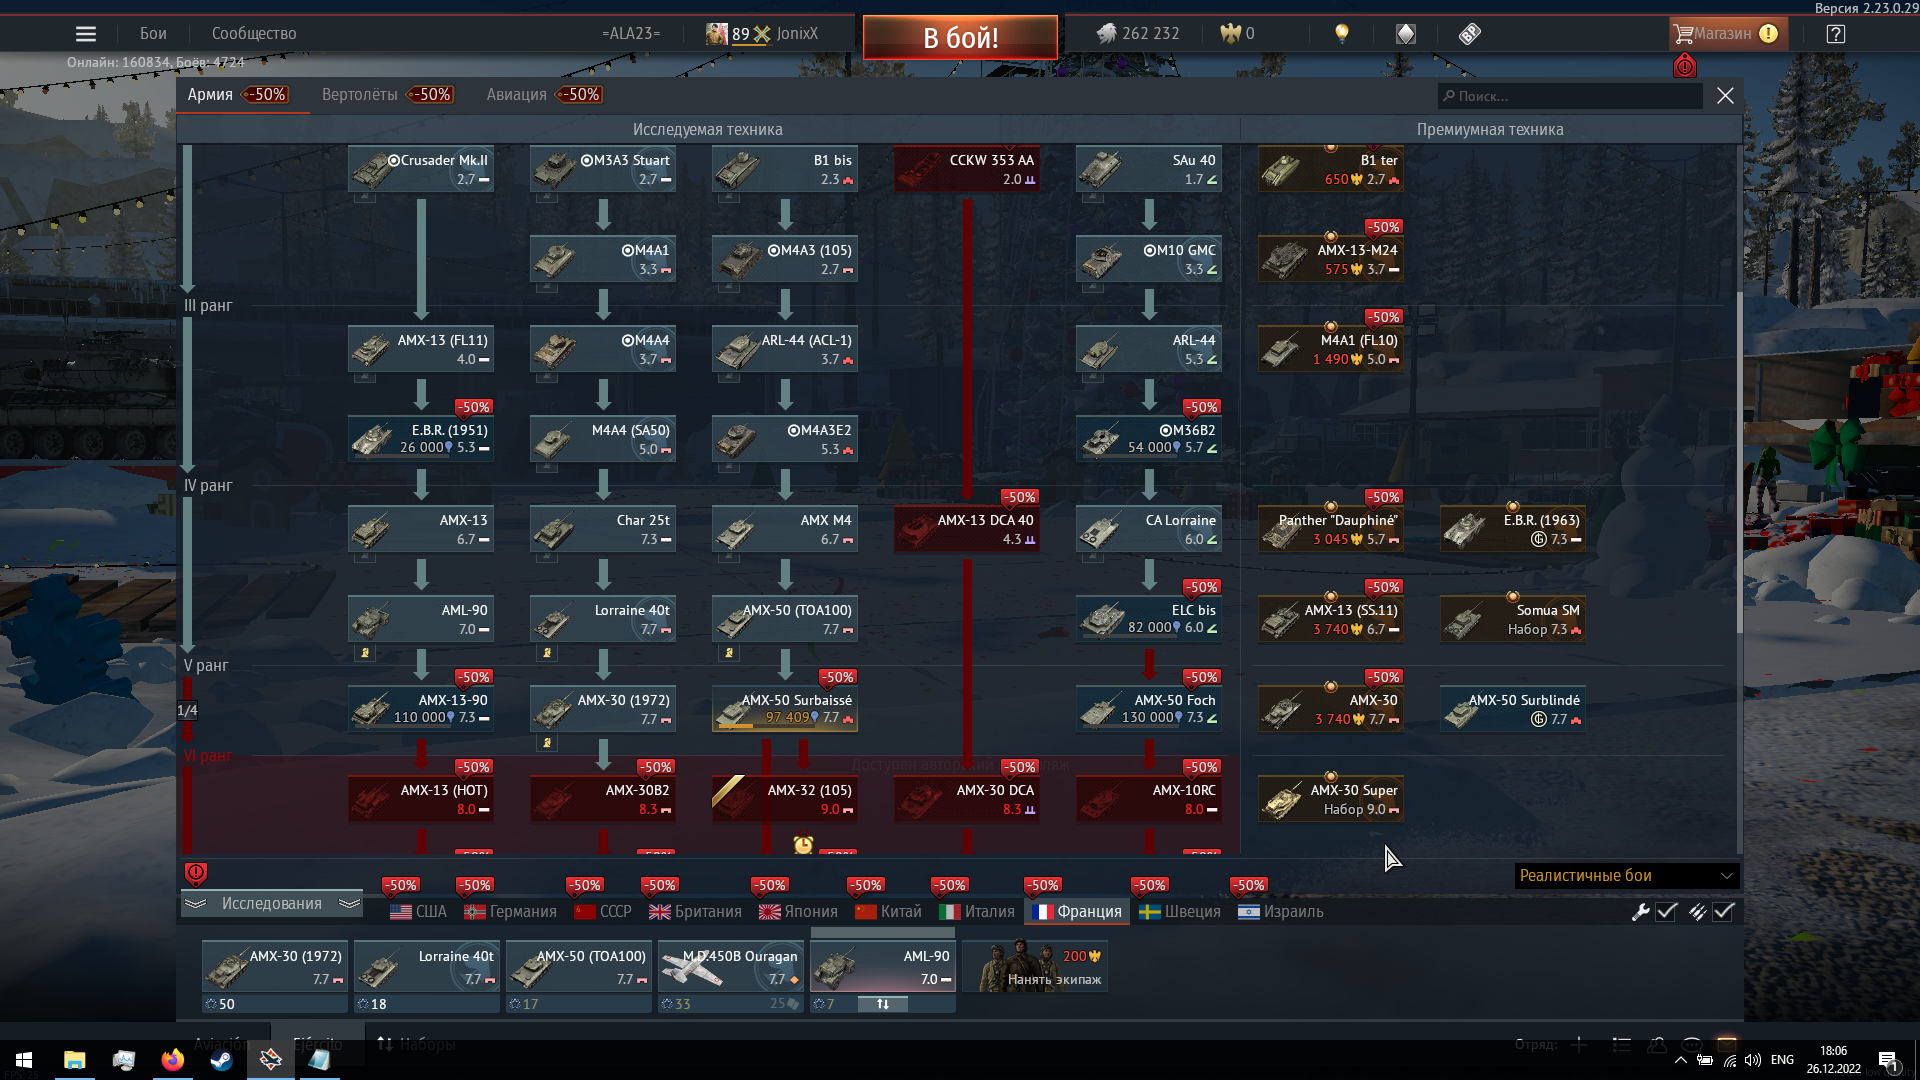Click the shells auto-ammo refill icon

coord(1697,912)
